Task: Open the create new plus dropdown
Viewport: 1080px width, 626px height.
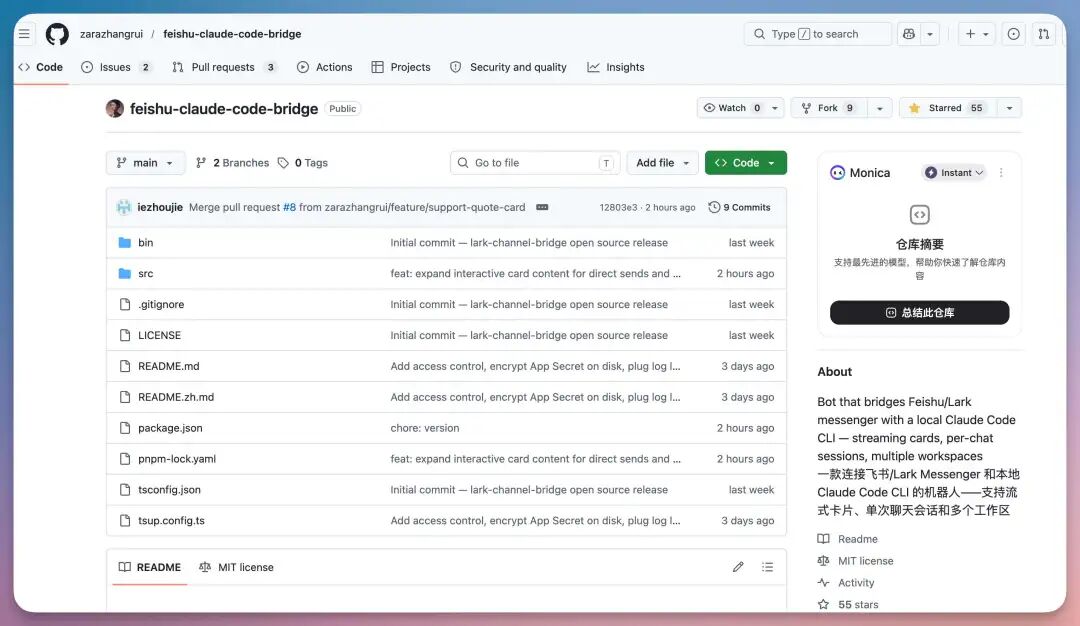Action: pyautogui.click(x=977, y=34)
